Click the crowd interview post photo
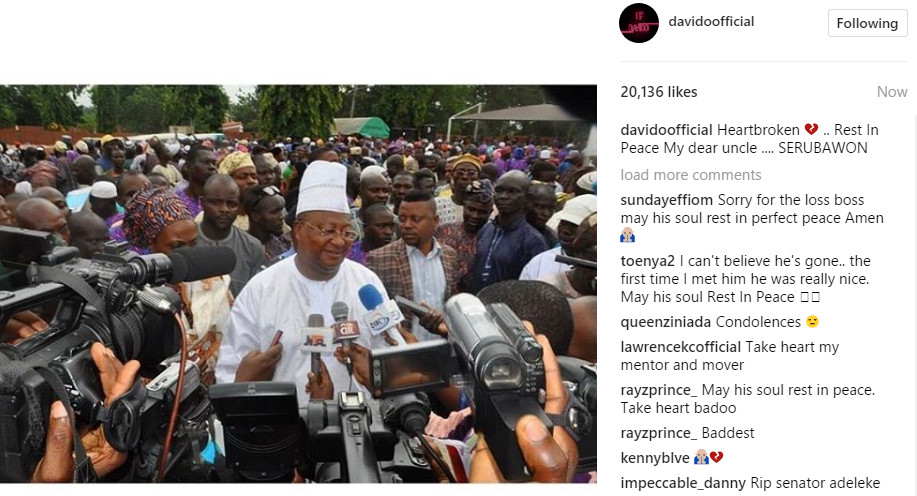This screenshot has width=917, height=496. pyautogui.click(x=298, y=284)
